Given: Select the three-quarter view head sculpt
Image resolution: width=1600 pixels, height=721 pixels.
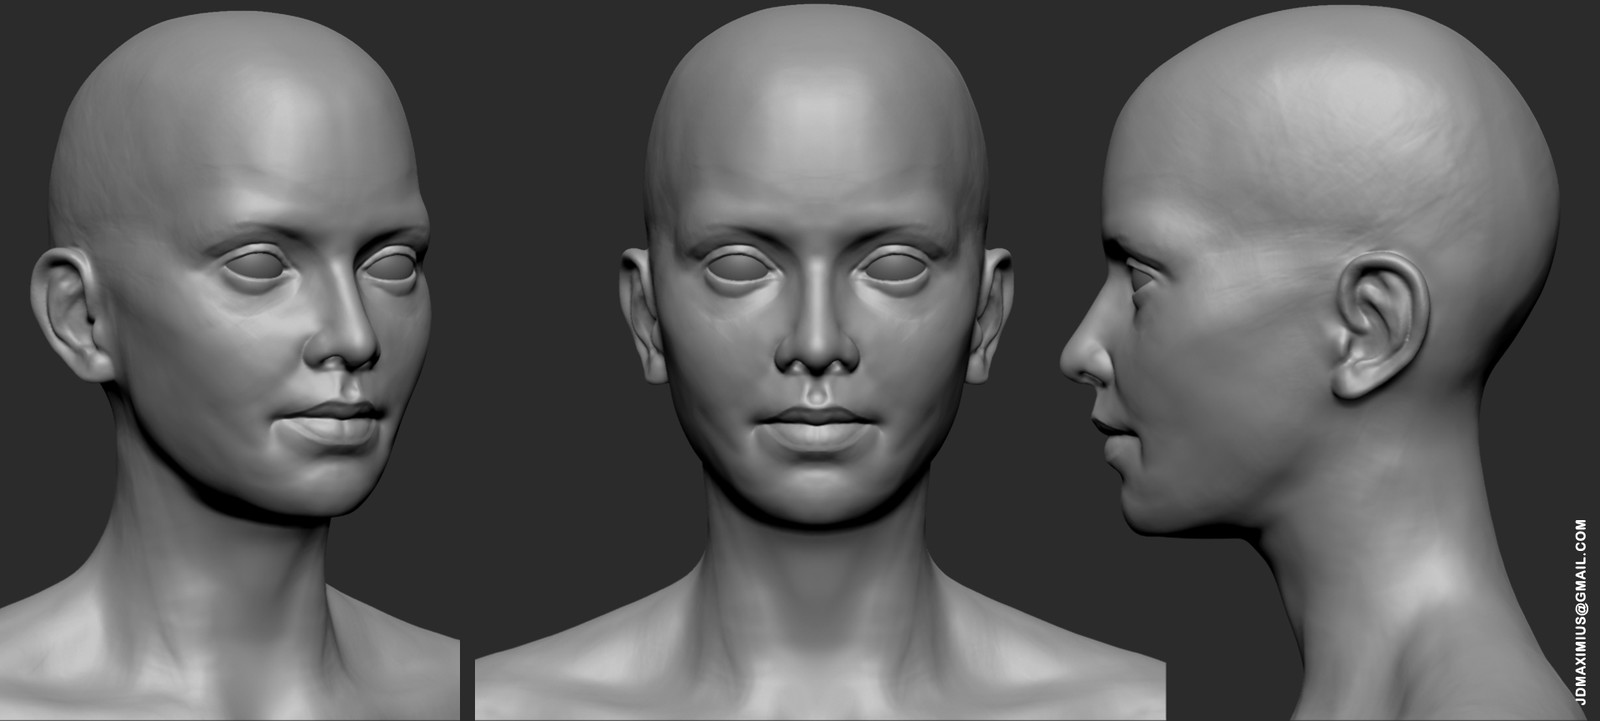Looking at the screenshot, I should point(230,365).
